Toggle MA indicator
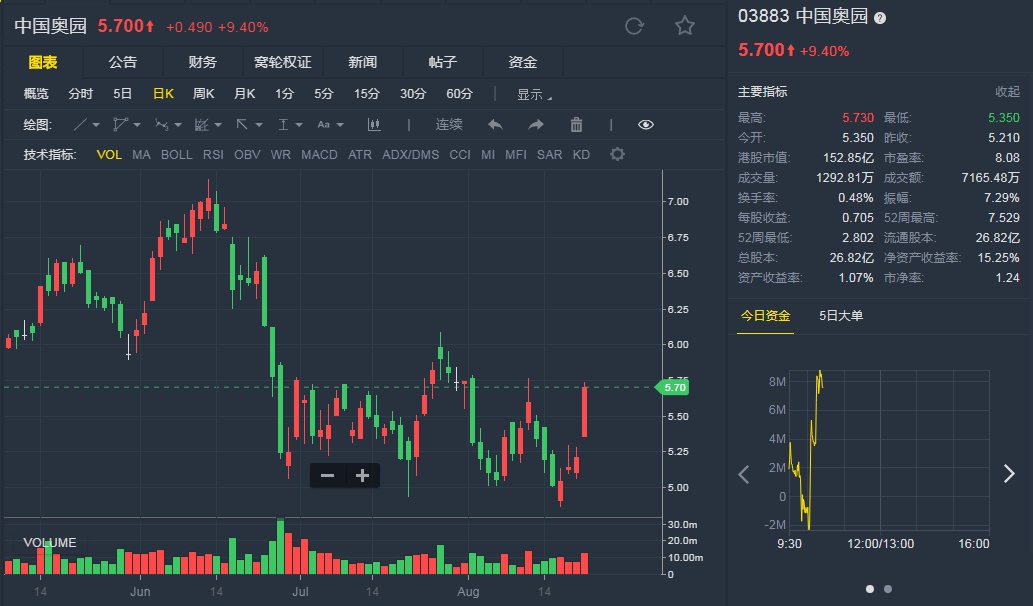The image size is (1033, 606). pyautogui.click(x=141, y=155)
